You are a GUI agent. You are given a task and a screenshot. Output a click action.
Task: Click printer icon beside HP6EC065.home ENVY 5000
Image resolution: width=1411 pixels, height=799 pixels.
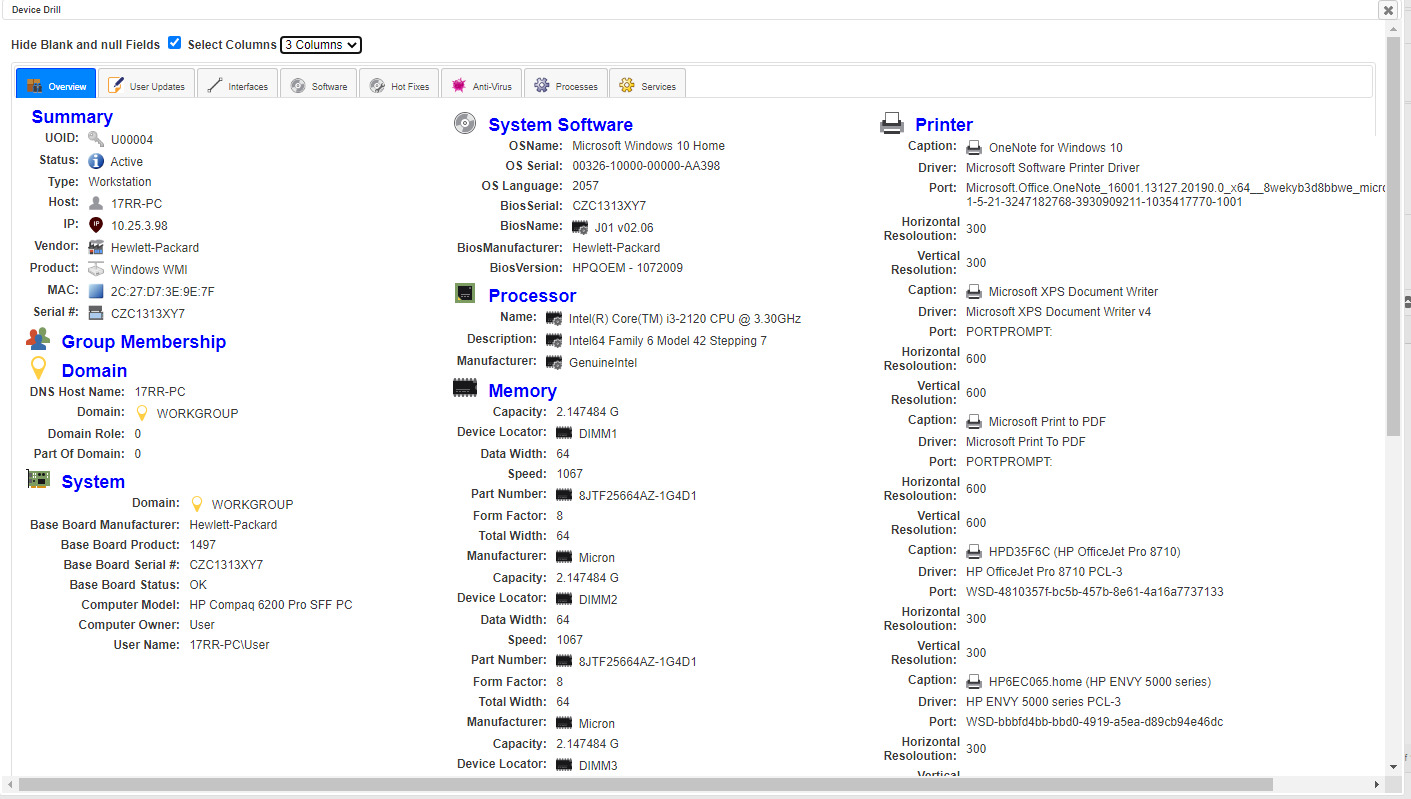[x=974, y=681]
